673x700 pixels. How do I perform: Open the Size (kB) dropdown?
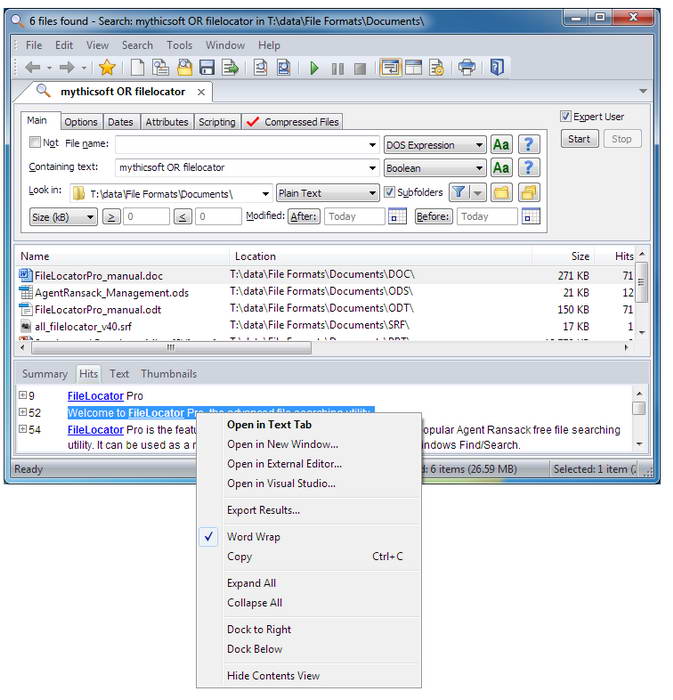coord(63,217)
